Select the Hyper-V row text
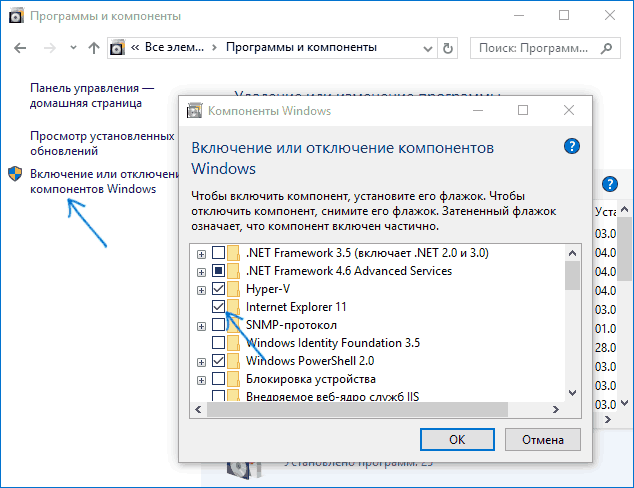 [x=268, y=289]
